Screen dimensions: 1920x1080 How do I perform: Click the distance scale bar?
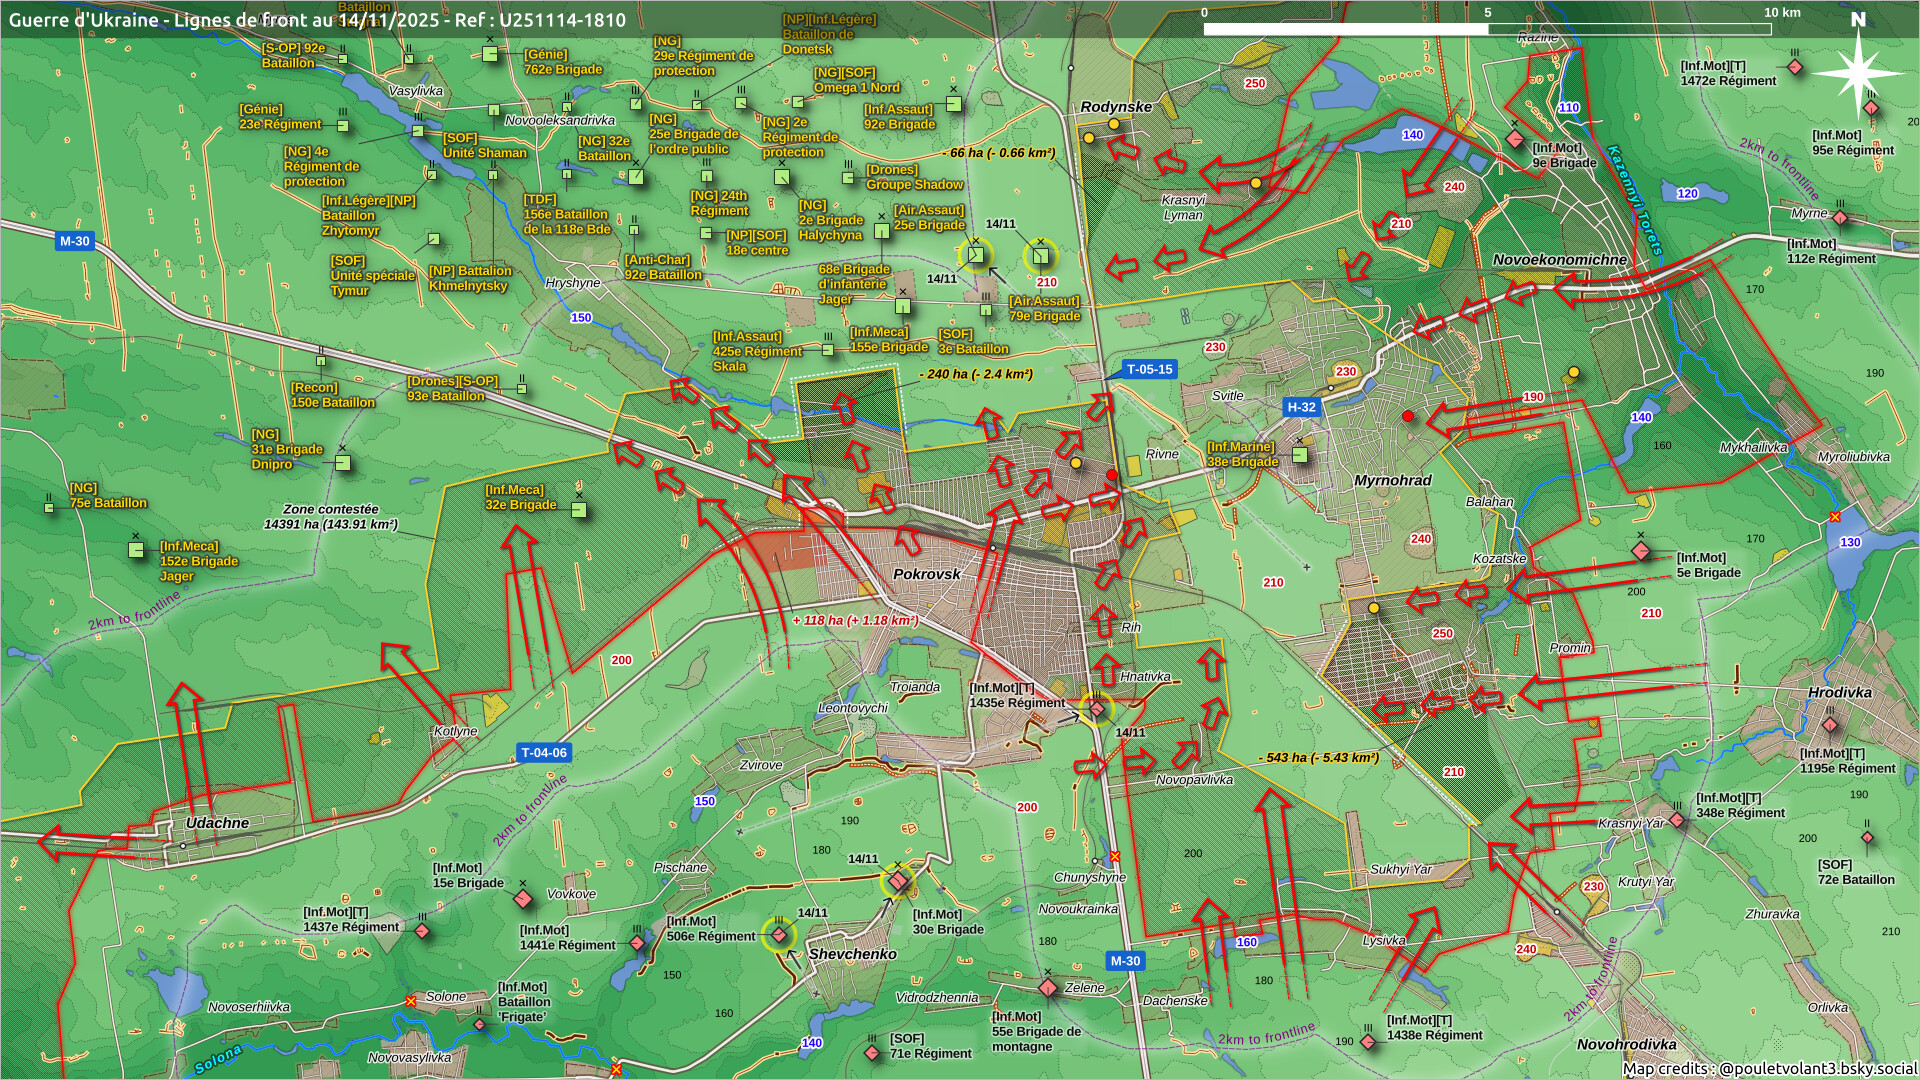tap(1486, 29)
